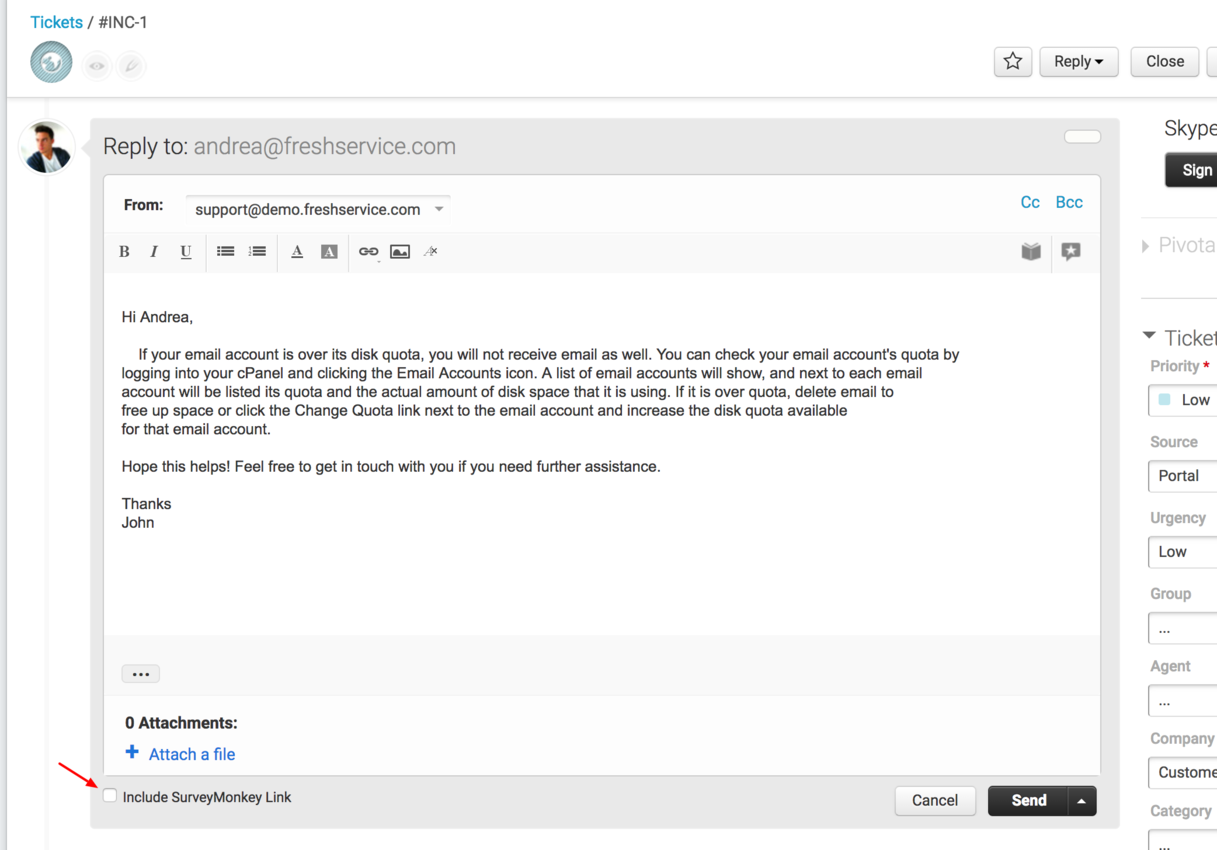Viewport: 1217px width, 850px height.
Task: Go to Tickets in the breadcrumb
Action: (56, 22)
